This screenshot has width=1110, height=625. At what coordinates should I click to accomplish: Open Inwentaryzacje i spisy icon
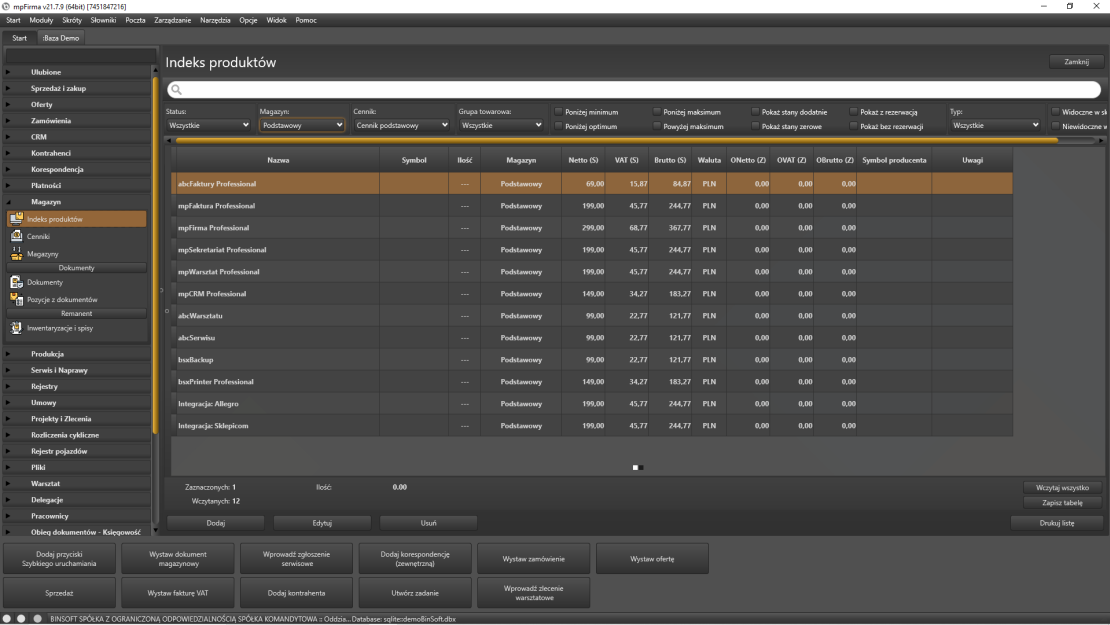point(16,328)
